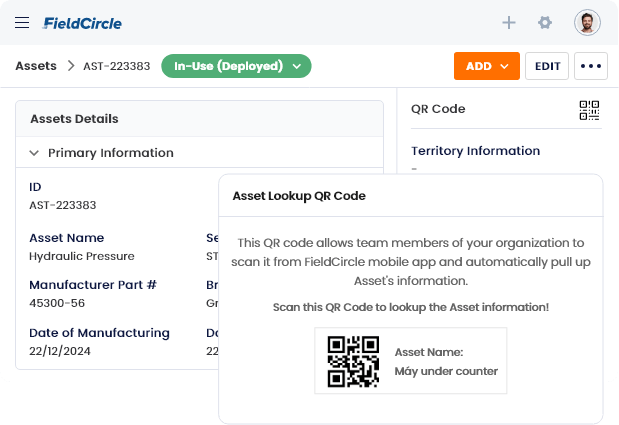Click the QR code image in popup
The height and width of the screenshot is (425, 619).
tap(353, 361)
